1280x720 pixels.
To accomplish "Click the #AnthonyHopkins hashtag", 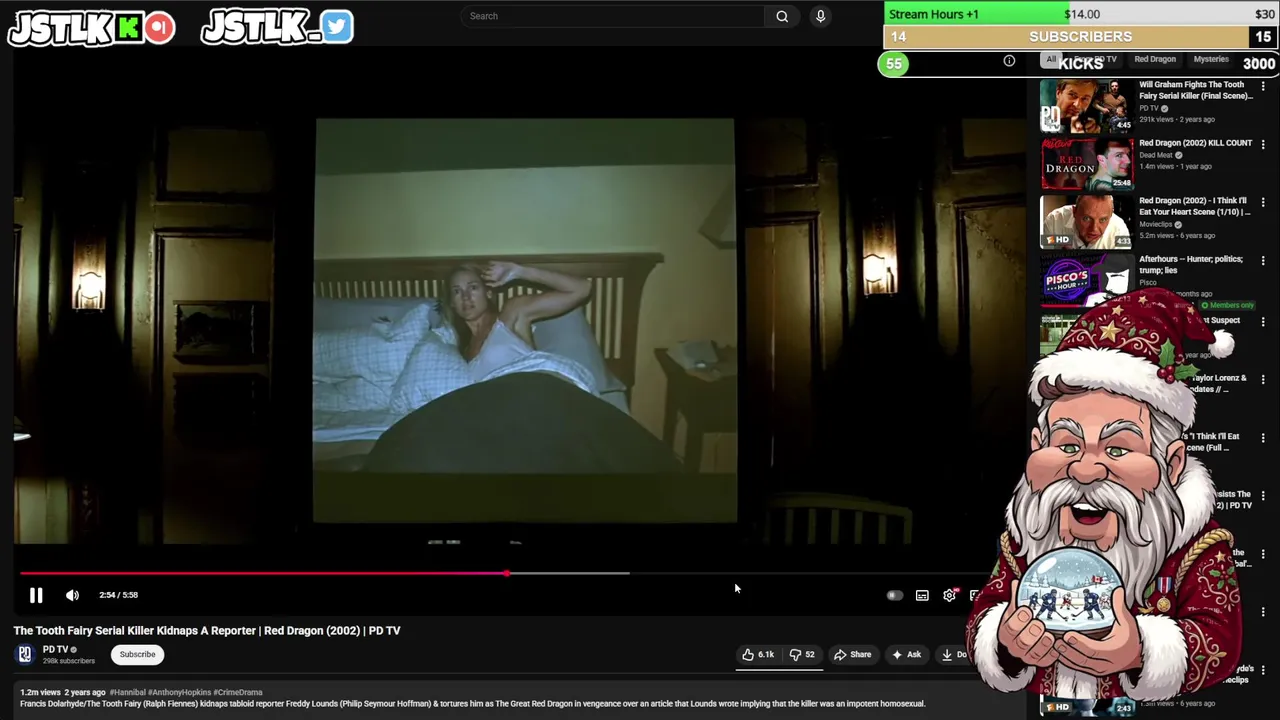I will point(179,692).
